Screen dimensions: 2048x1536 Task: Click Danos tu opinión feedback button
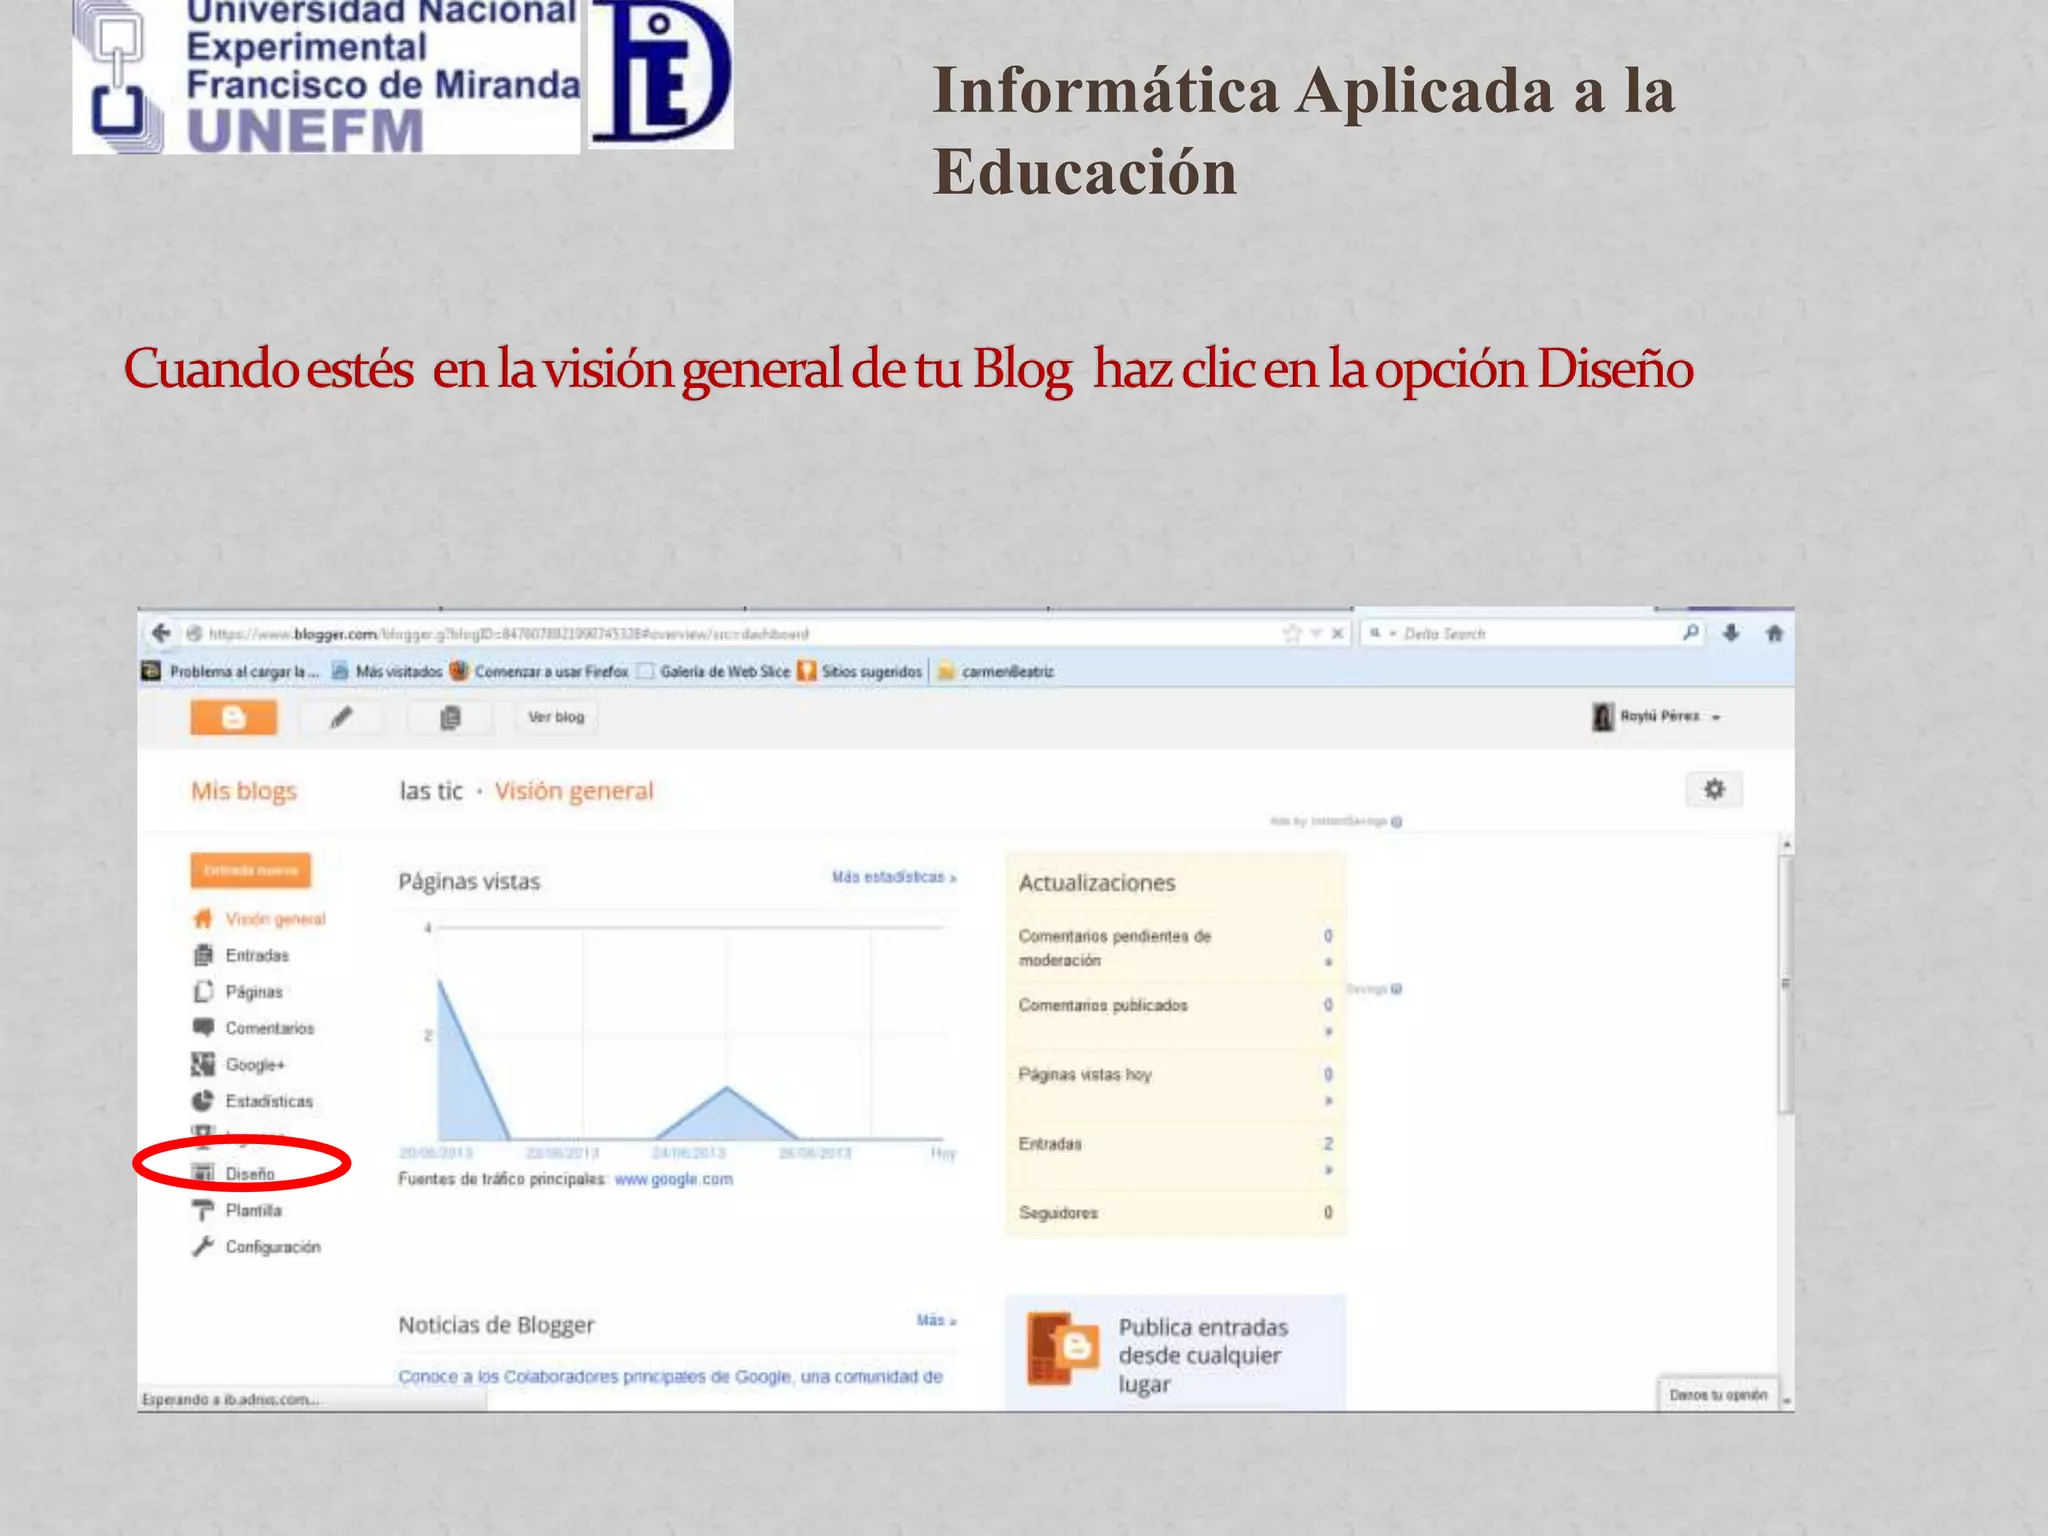1718,1394
